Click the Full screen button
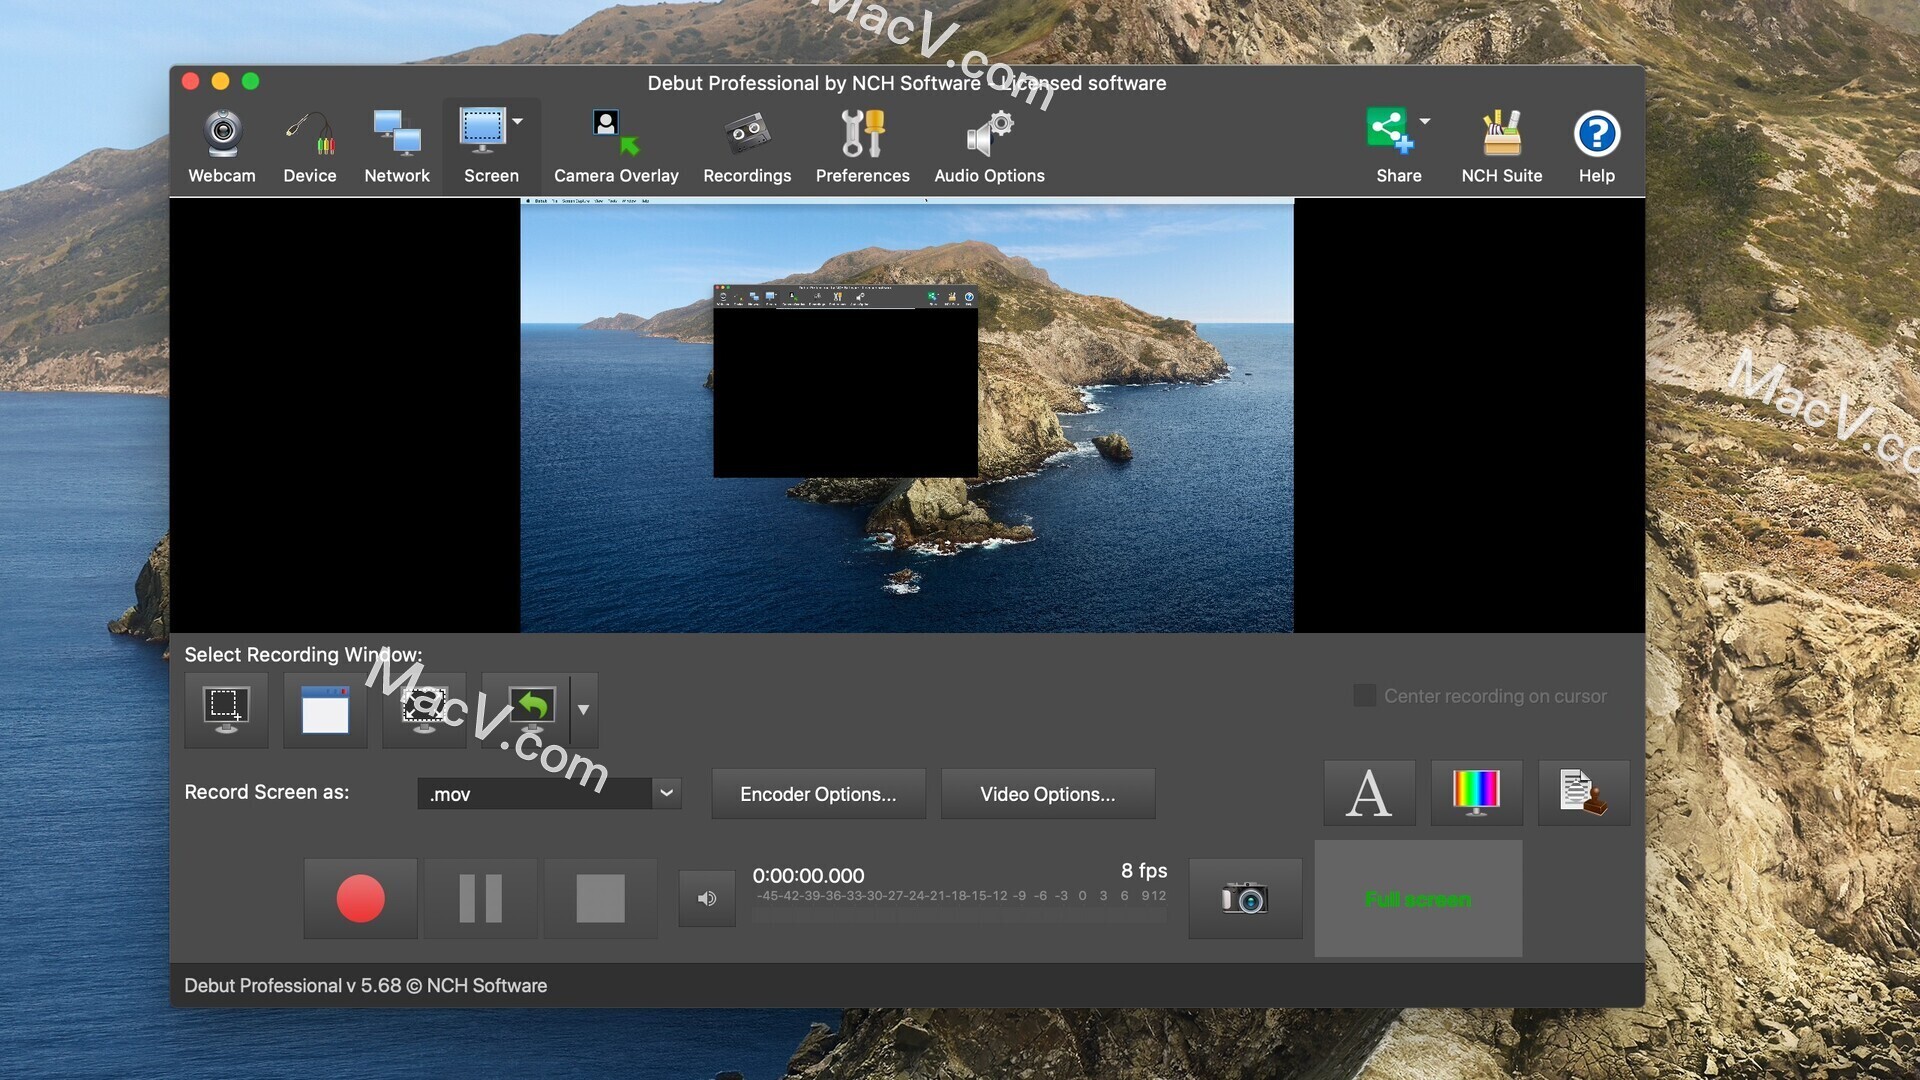 click(x=1418, y=899)
